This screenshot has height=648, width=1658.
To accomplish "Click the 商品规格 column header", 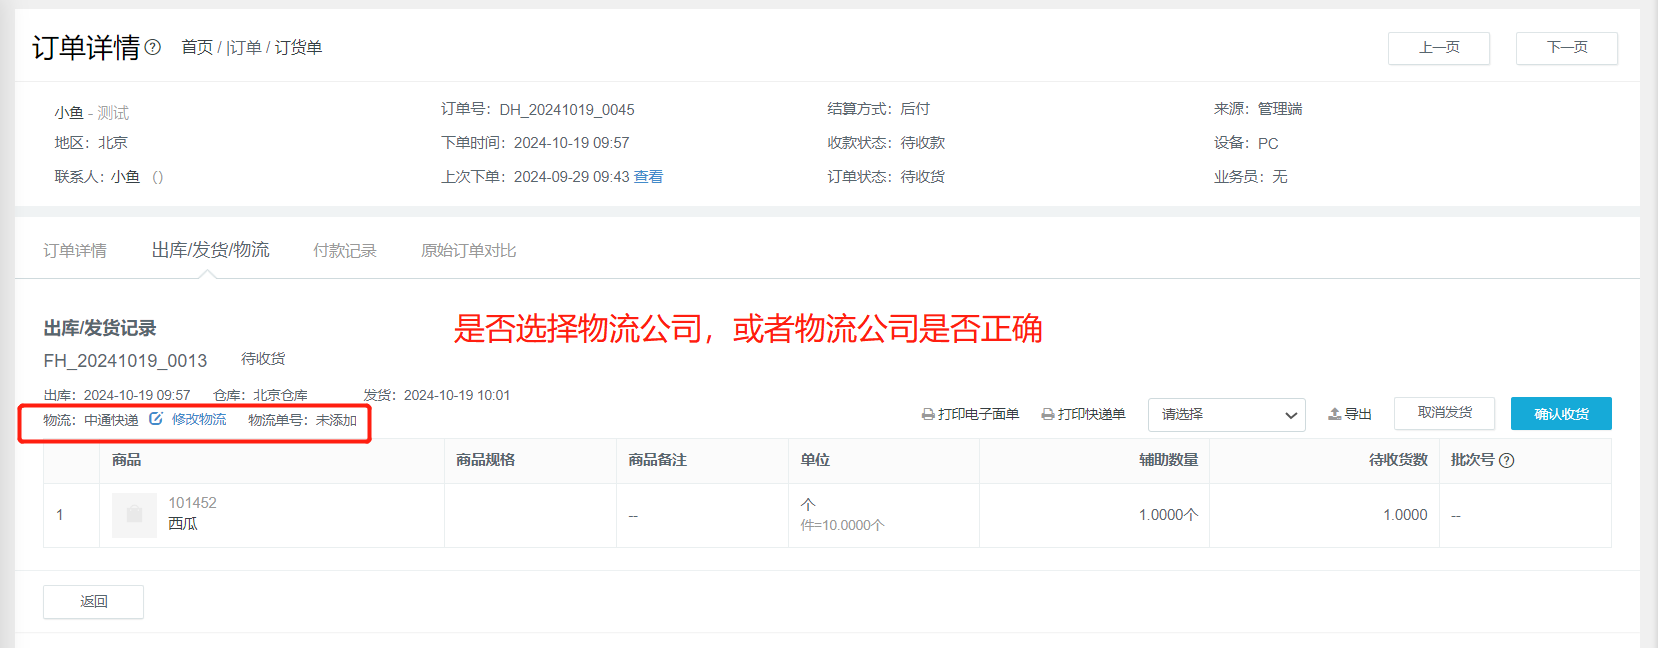I will point(485,460).
